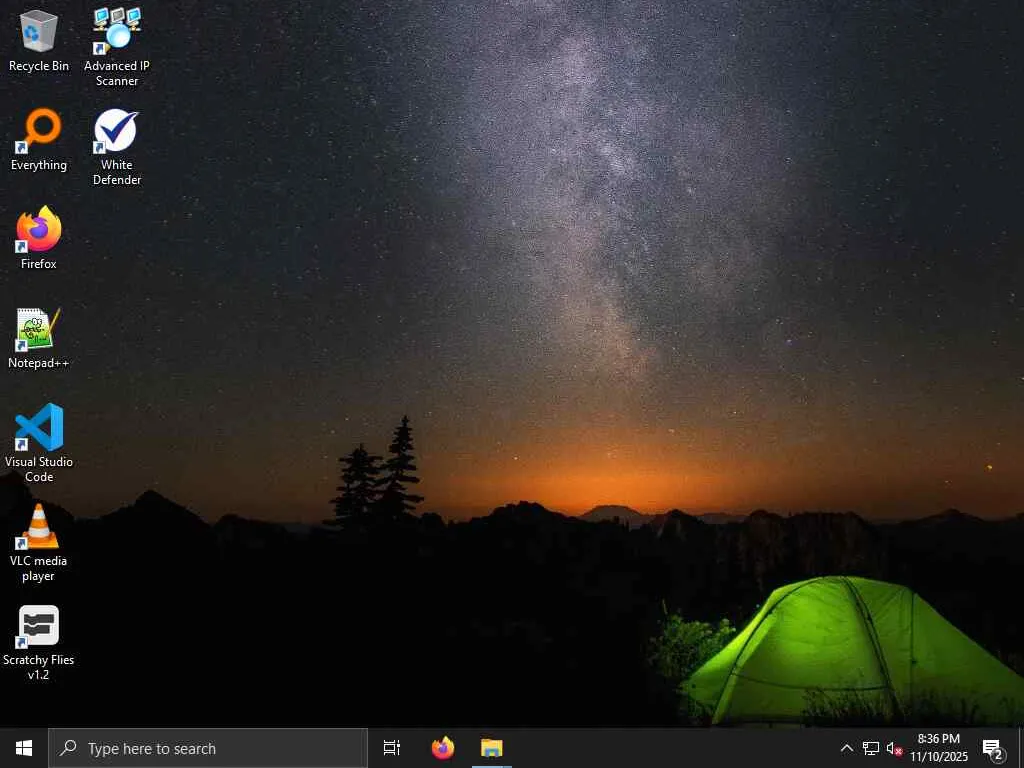Select the Scratchy Flies v1.2 shortcut
The width and height of the screenshot is (1024, 768).
39,643
